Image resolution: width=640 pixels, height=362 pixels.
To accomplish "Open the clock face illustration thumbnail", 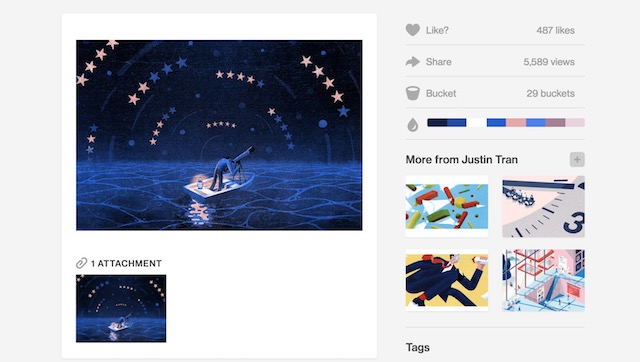I will pos(543,207).
